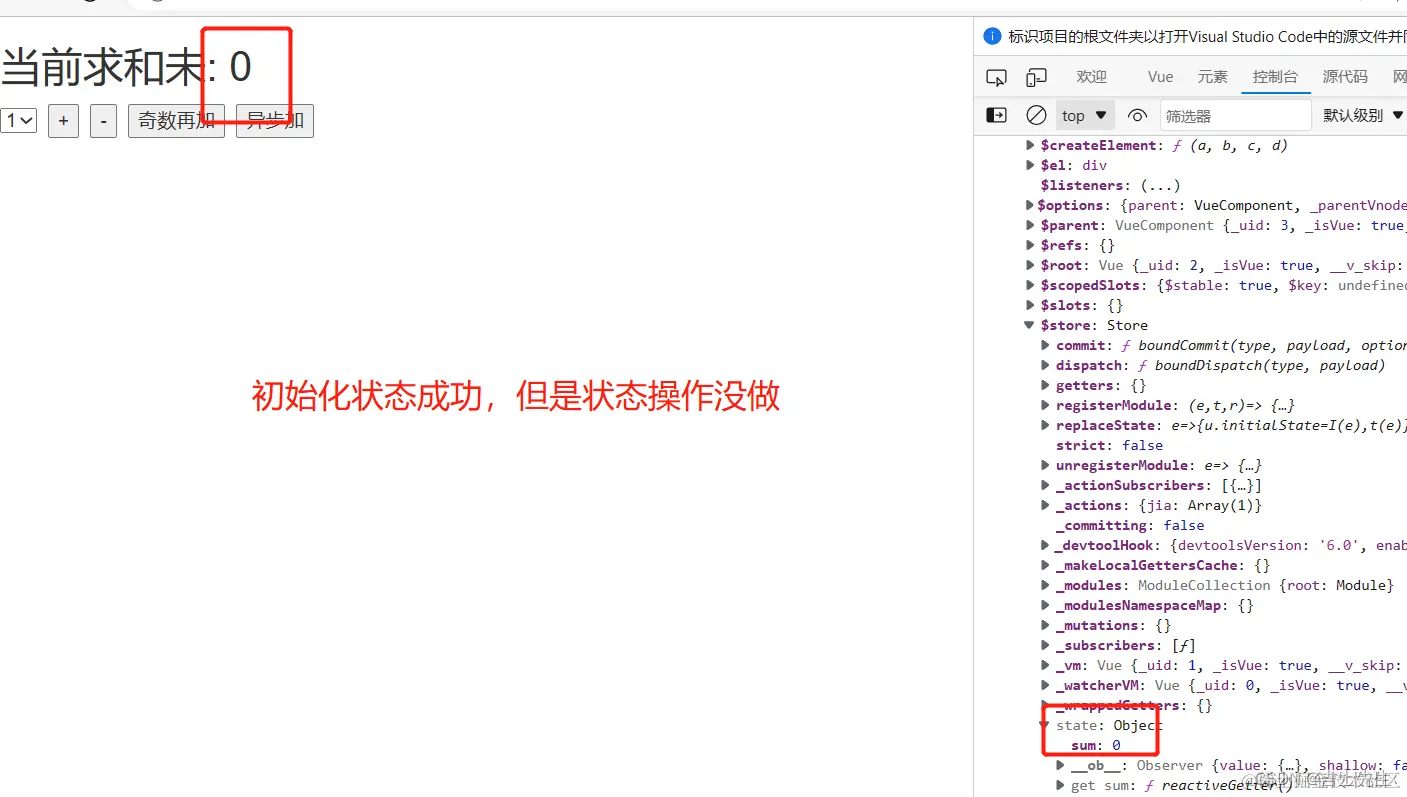Select the _committing: false property line
The image size is (1407, 797).
point(1130,525)
